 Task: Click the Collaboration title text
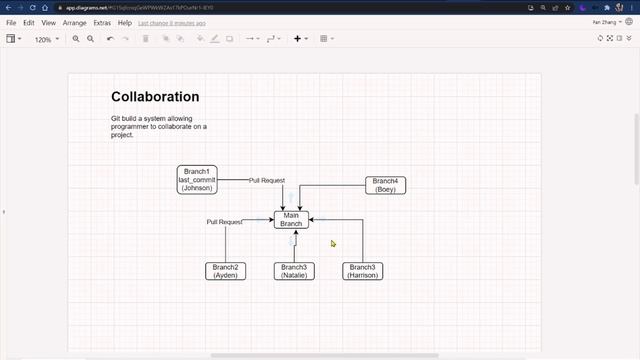point(155,97)
